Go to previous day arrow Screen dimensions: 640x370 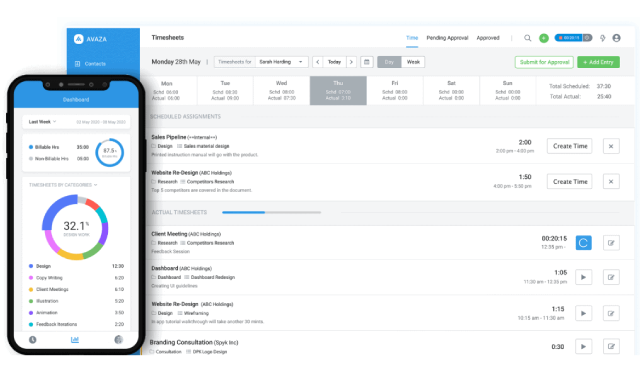tap(318, 62)
